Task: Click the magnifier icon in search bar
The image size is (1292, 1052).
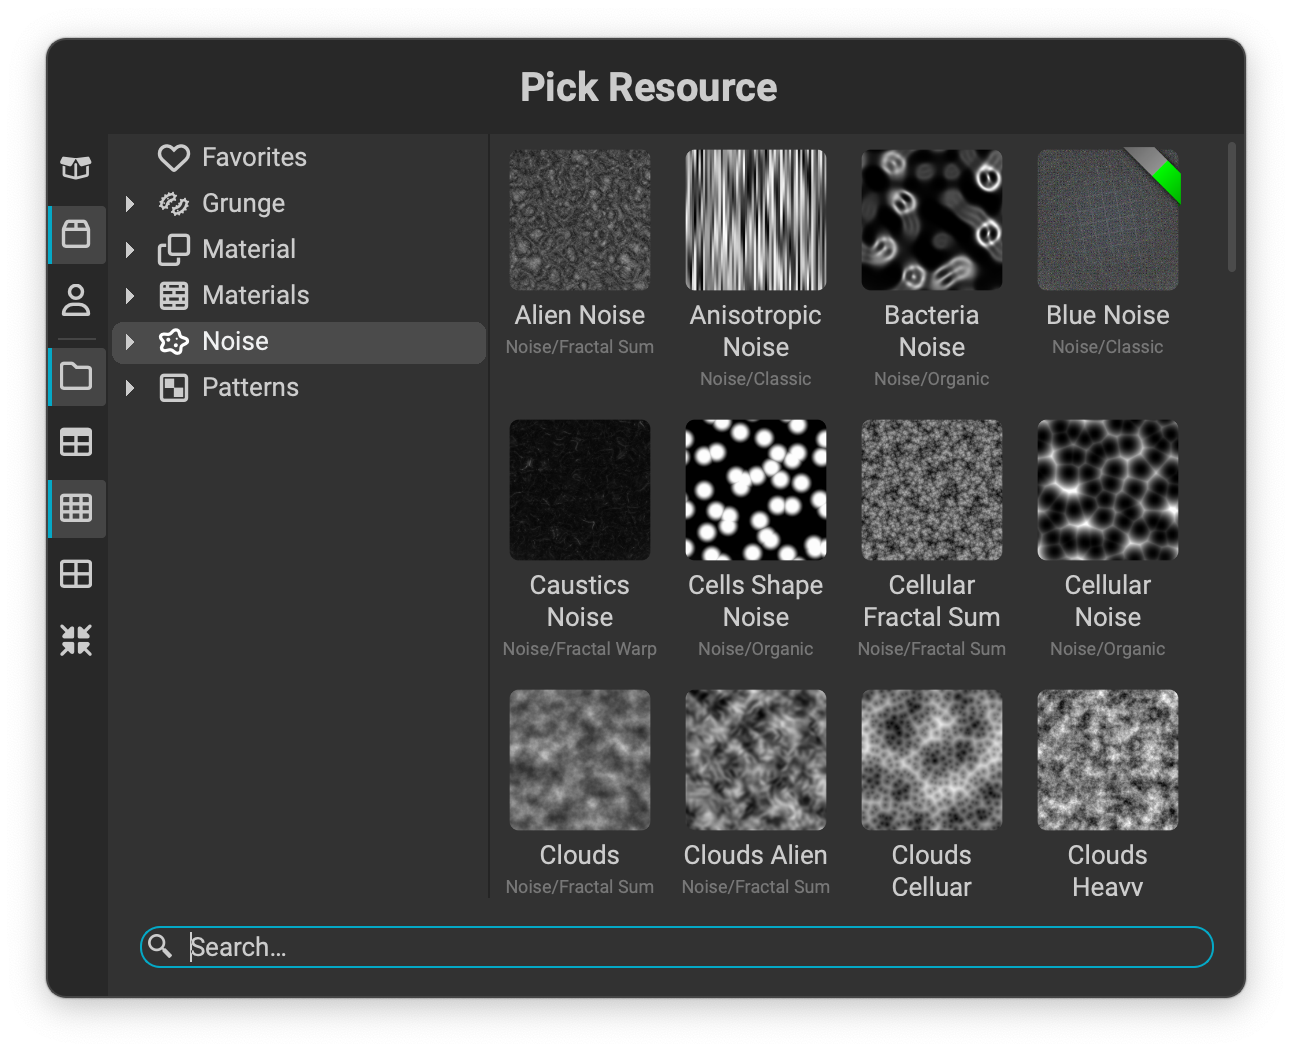Action: 160,945
